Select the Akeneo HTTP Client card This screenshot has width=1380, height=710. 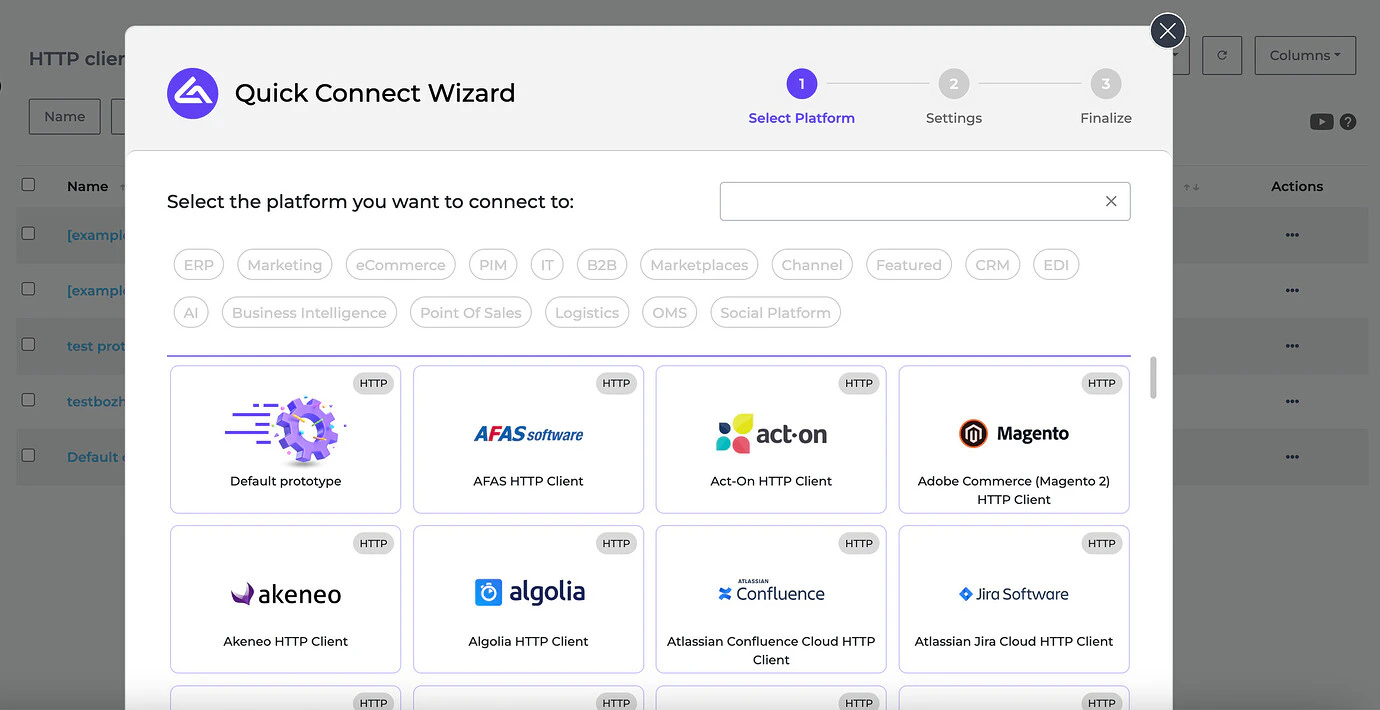(x=285, y=599)
